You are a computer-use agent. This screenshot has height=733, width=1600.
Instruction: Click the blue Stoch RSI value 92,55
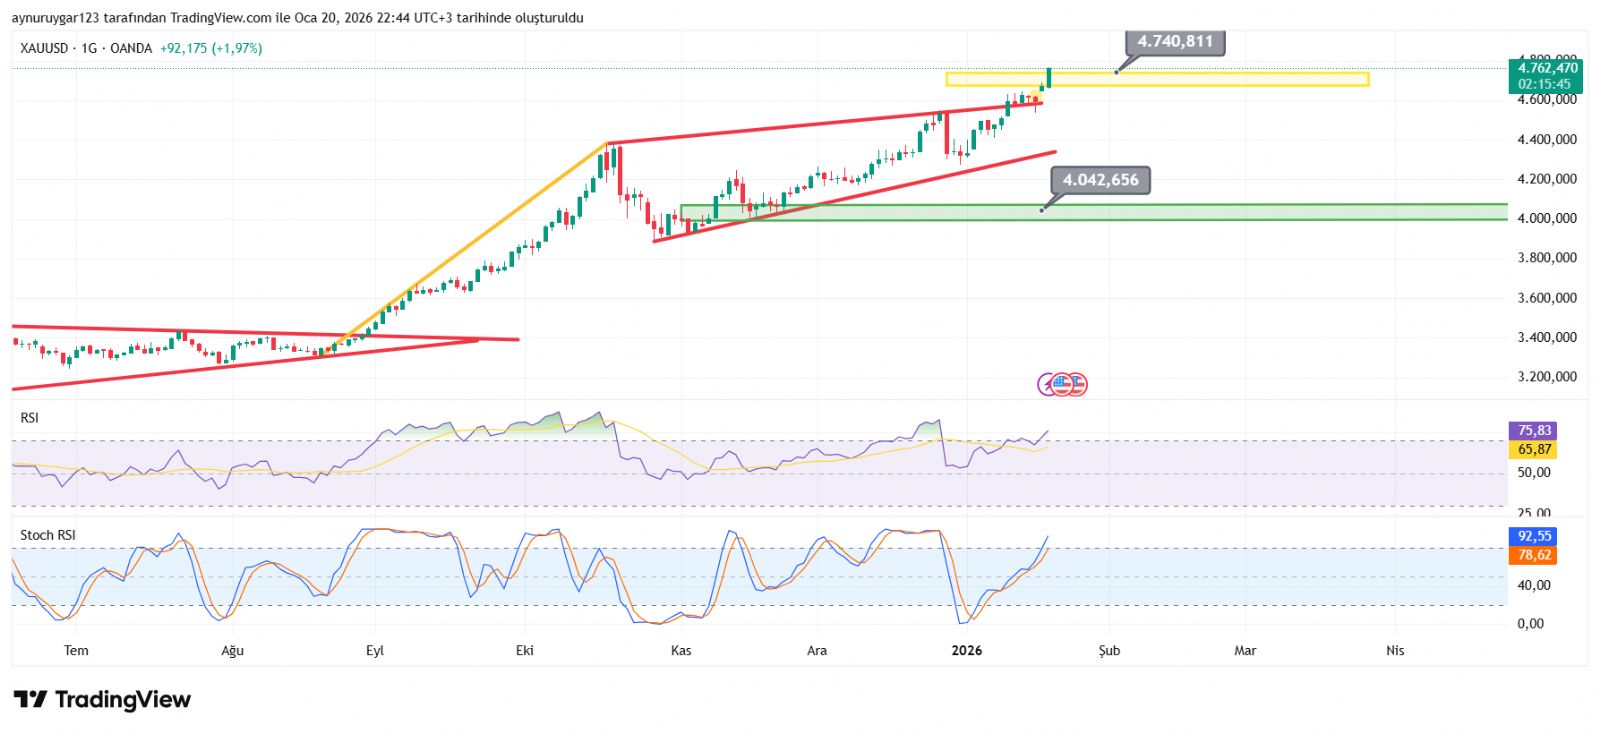tap(1533, 536)
